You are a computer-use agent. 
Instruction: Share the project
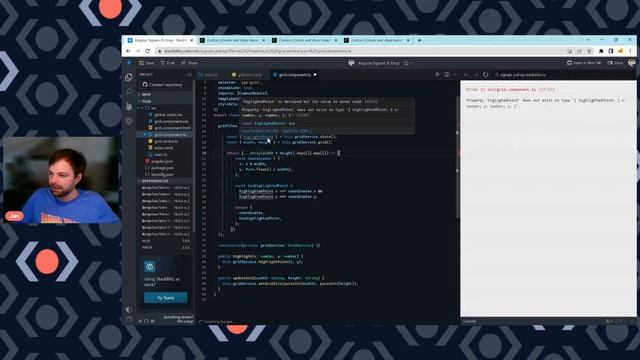189,63
